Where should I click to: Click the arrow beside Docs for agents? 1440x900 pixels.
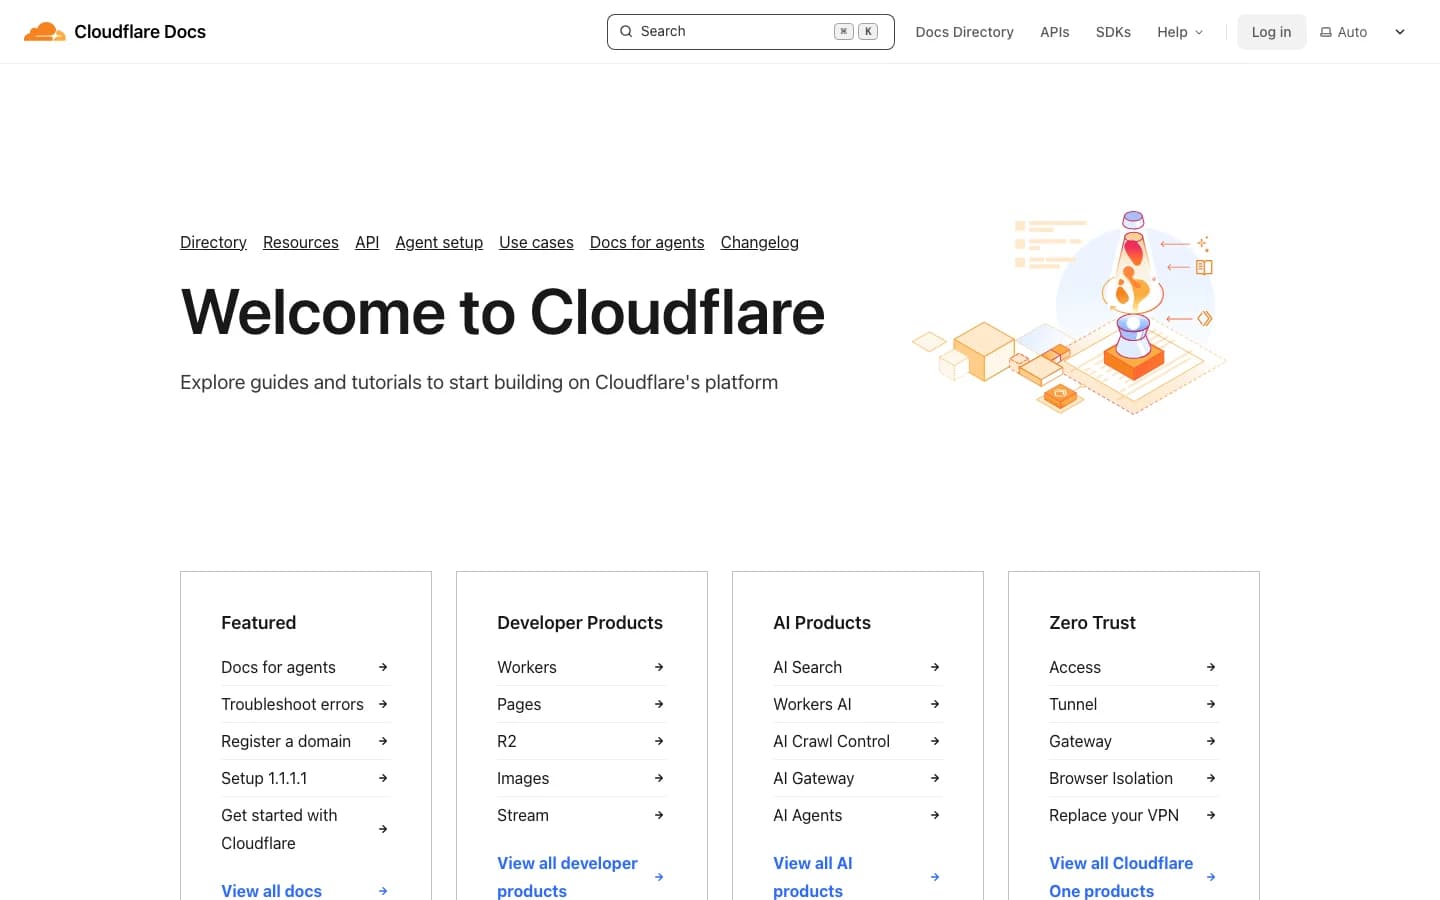coord(383,667)
